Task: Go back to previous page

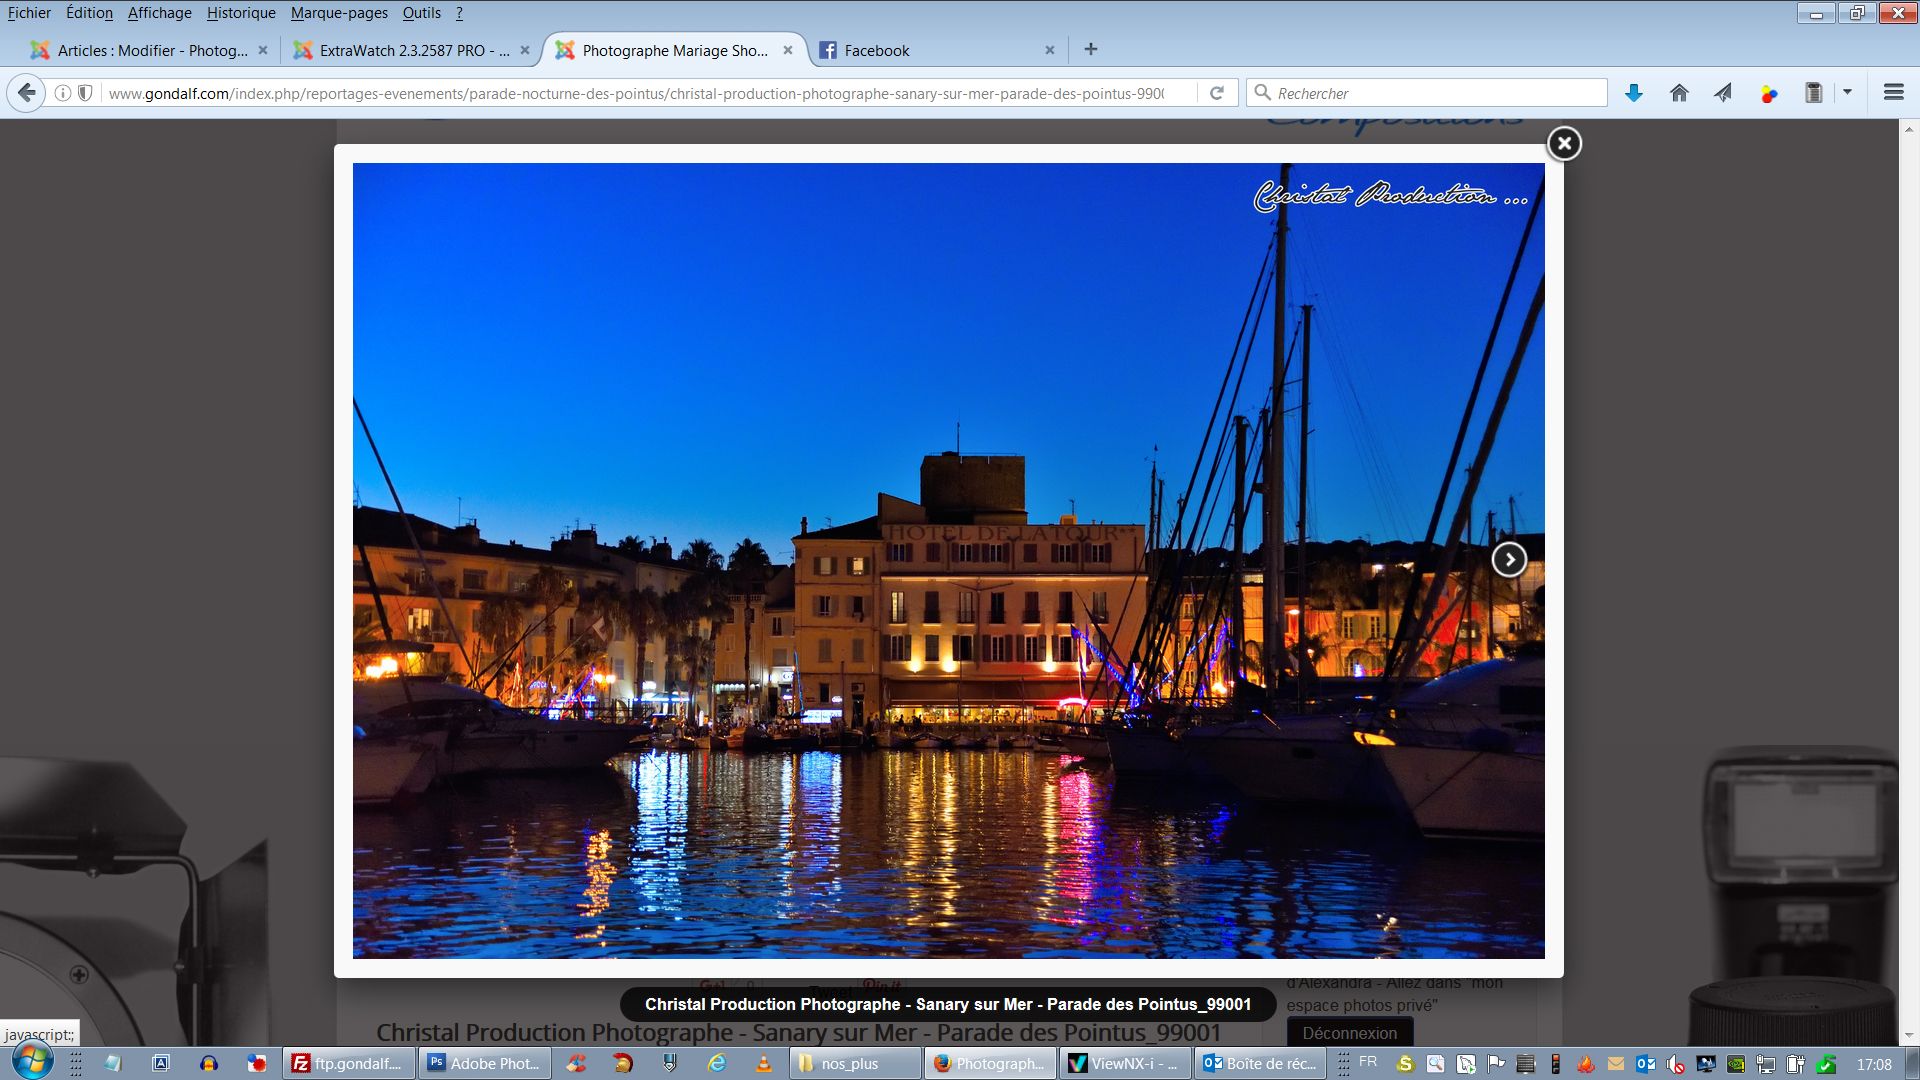Action: pyautogui.click(x=27, y=93)
